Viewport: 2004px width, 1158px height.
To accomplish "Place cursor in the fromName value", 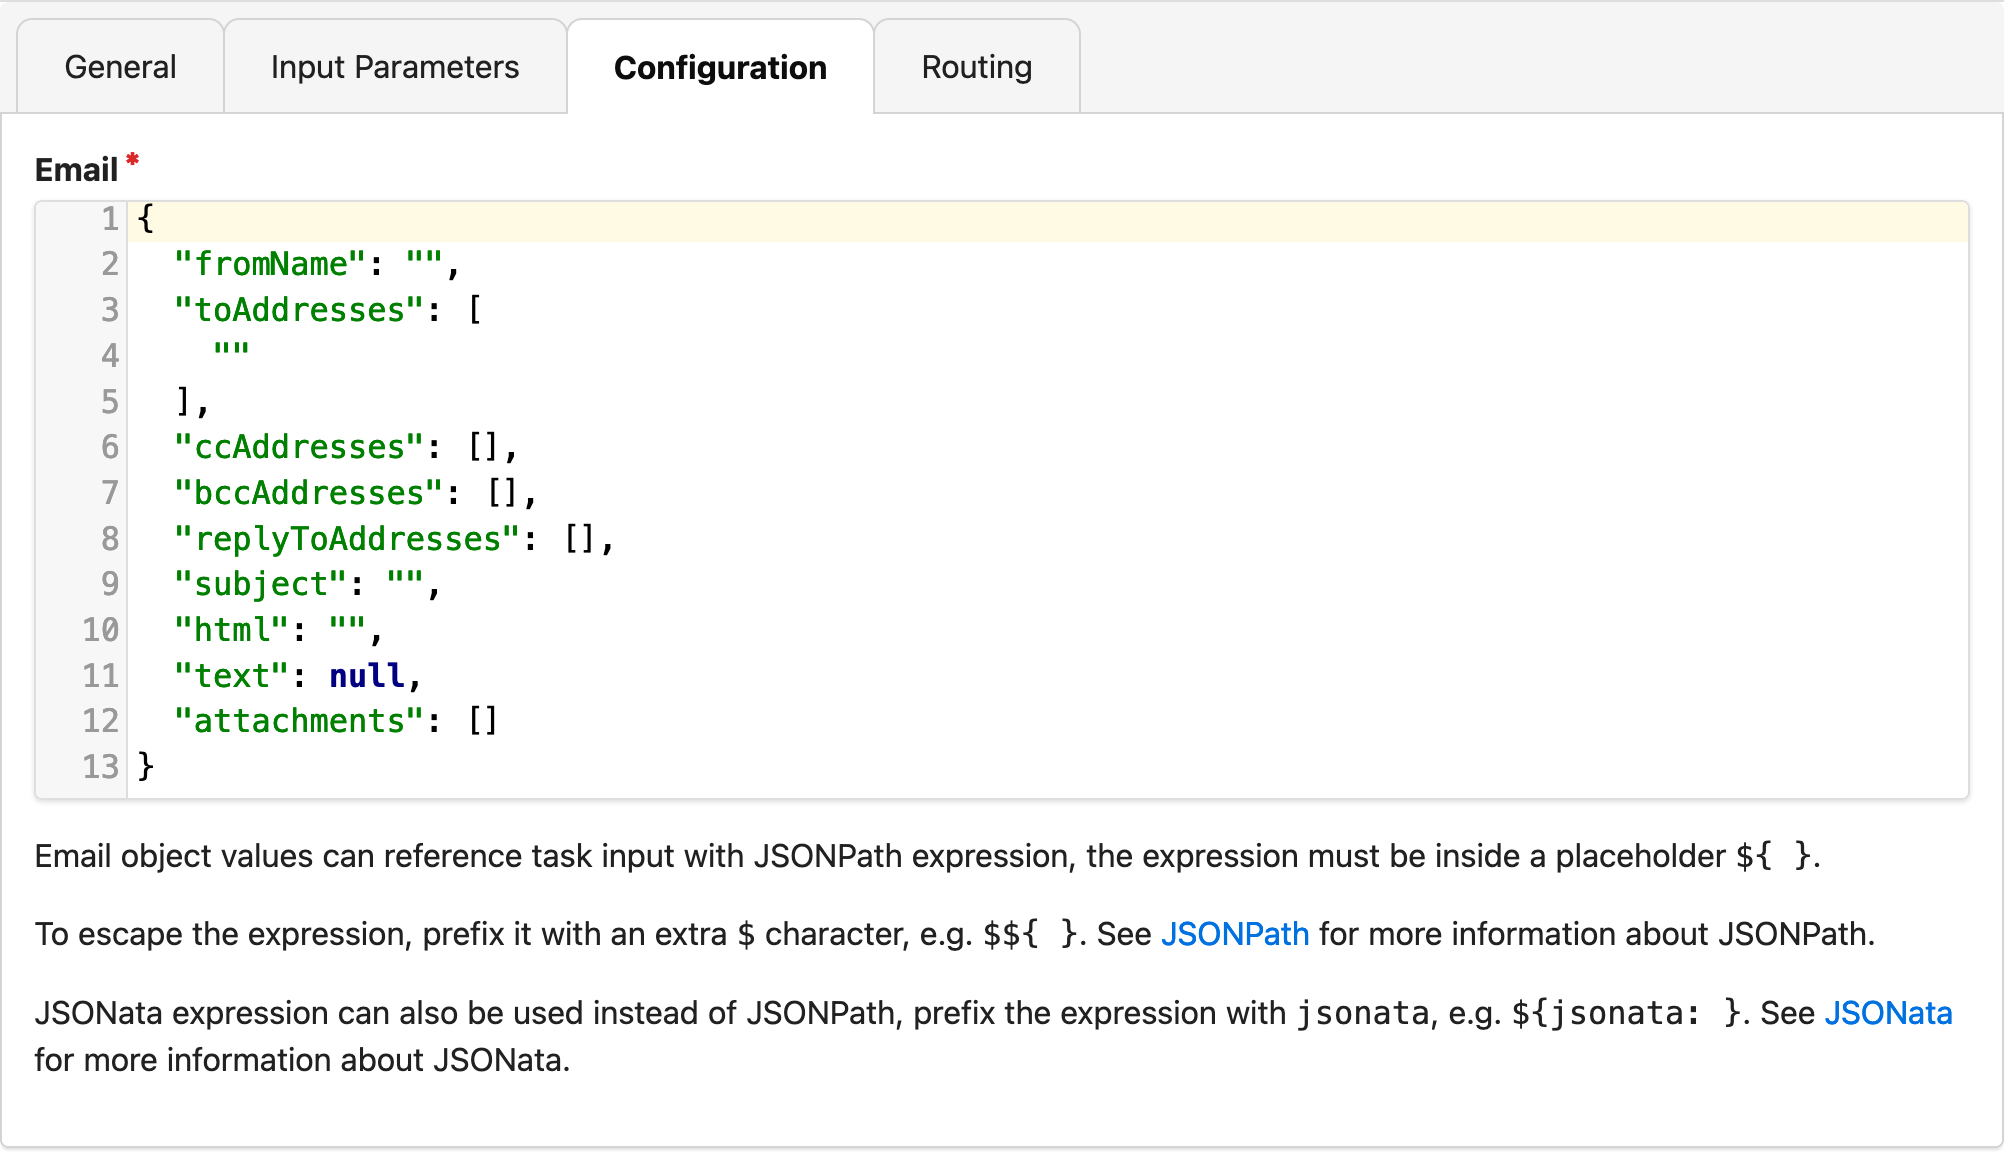I will pyautogui.click(x=425, y=264).
